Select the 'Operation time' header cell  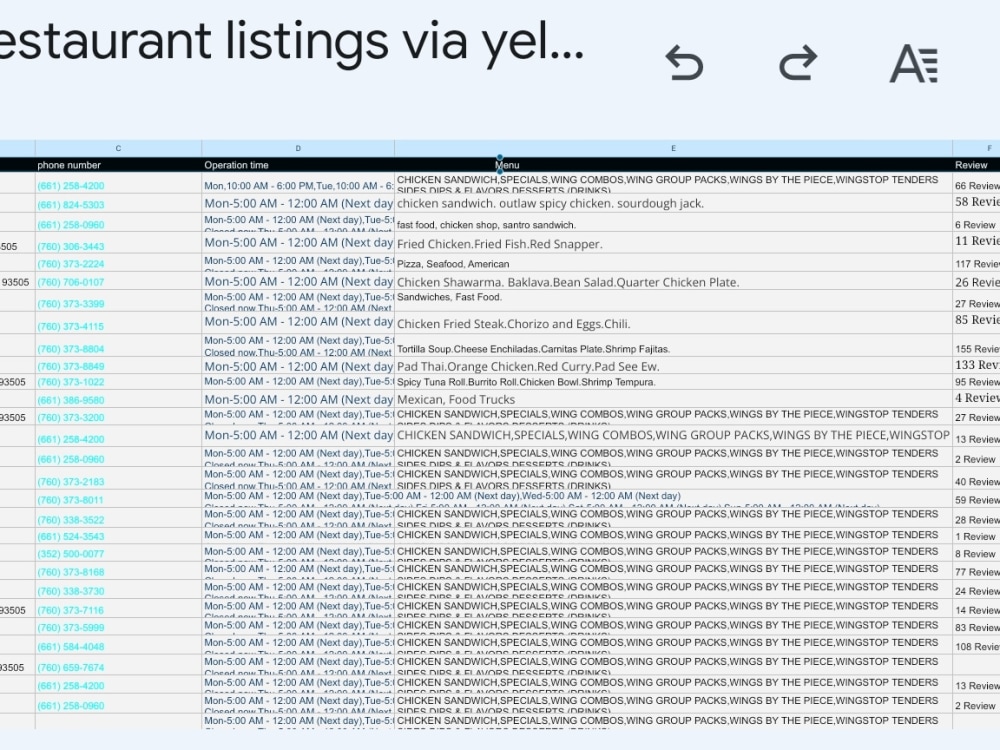(x=298, y=165)
